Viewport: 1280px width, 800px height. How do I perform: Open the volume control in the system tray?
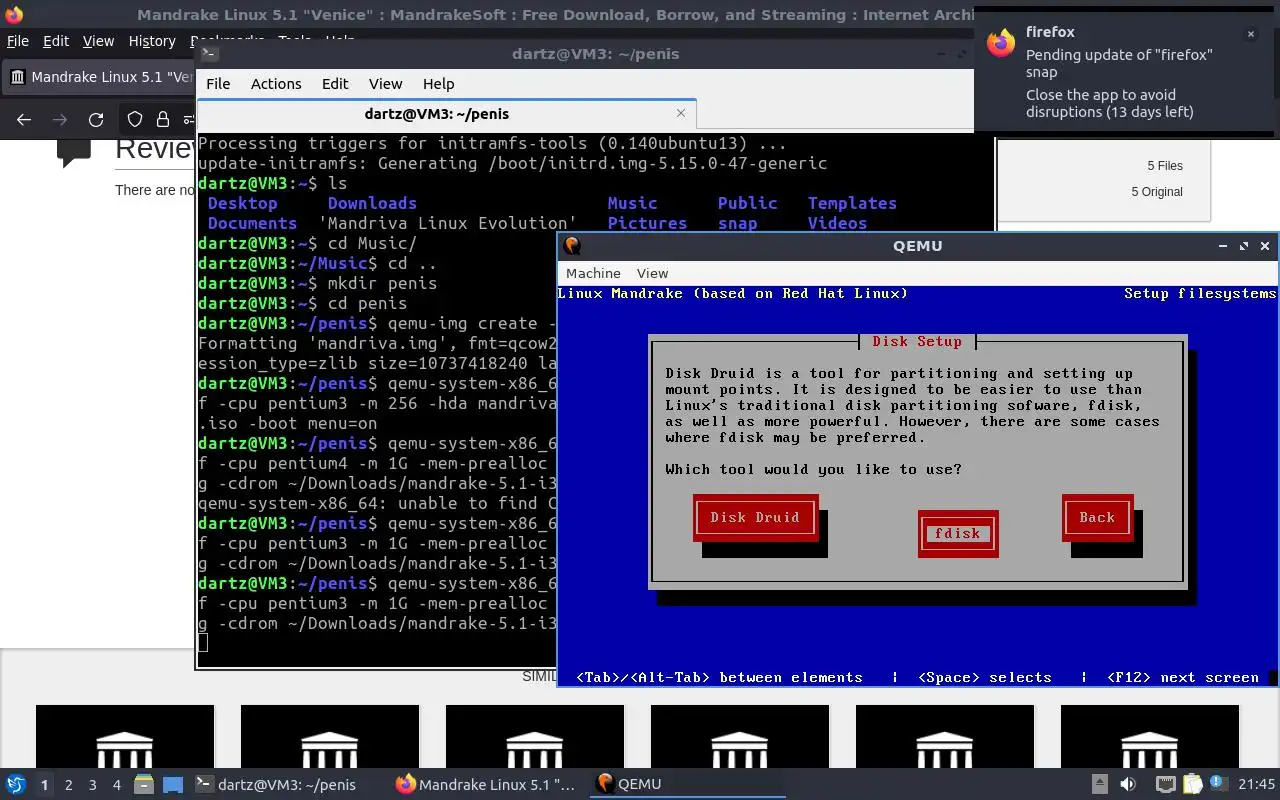pyautogui.click(x=1128, y=784)
